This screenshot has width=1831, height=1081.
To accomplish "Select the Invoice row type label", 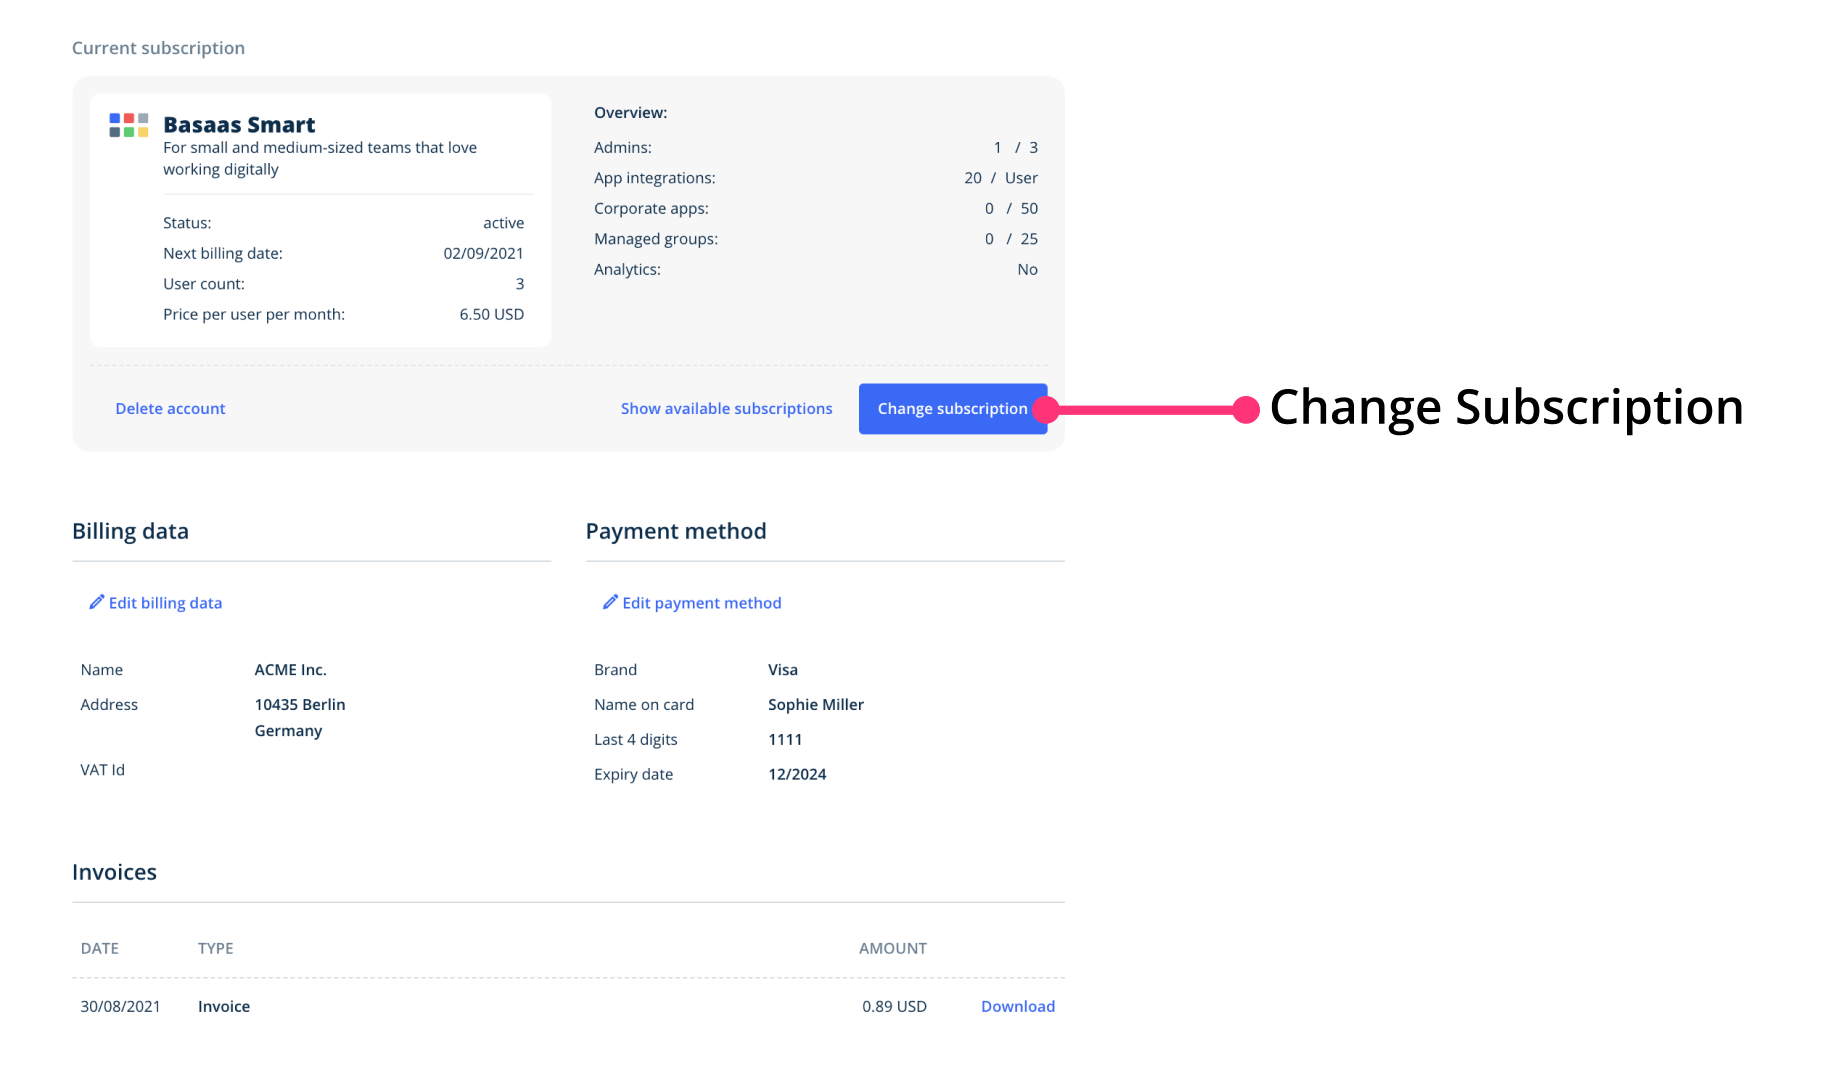I will click(224, 1006).
